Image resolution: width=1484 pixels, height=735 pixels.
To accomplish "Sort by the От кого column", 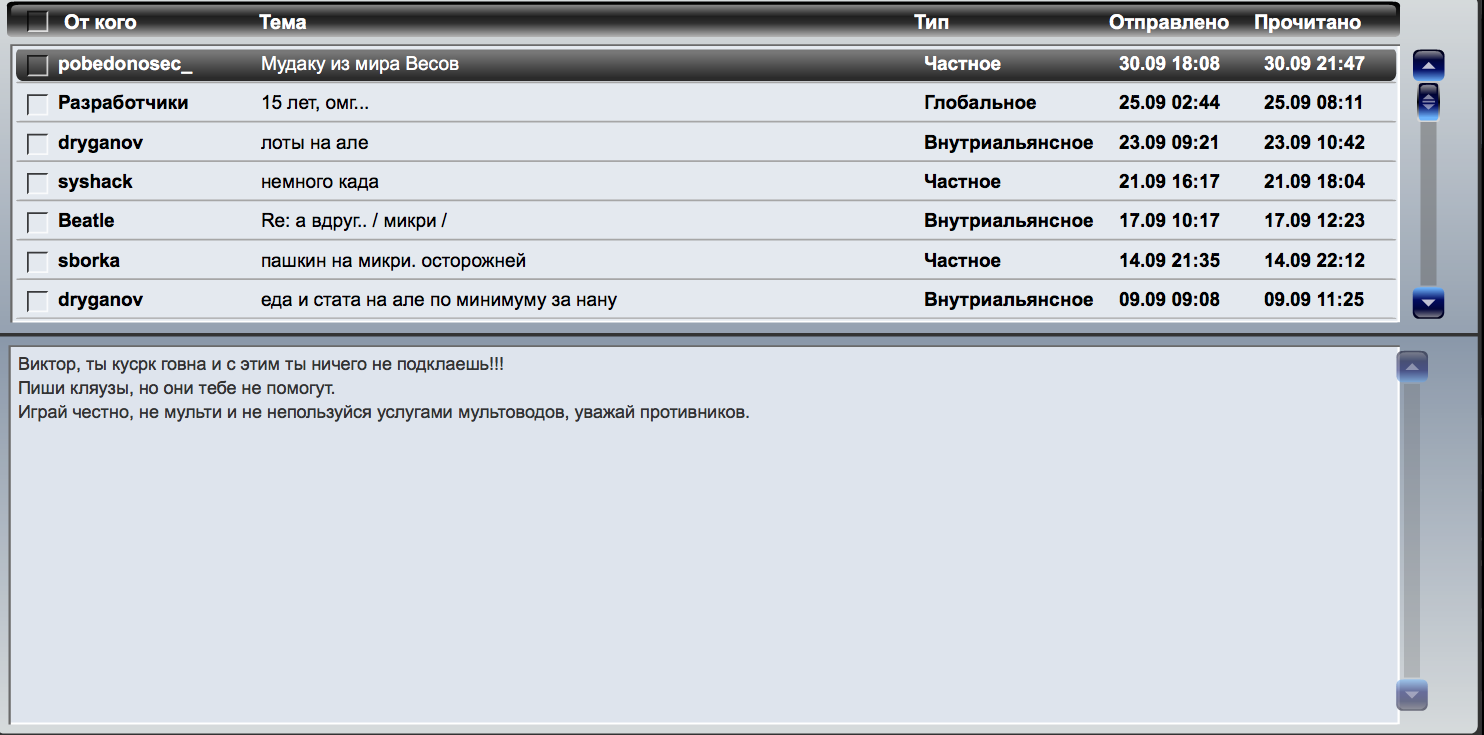I will pyautogui.click(x=100, y=22).
